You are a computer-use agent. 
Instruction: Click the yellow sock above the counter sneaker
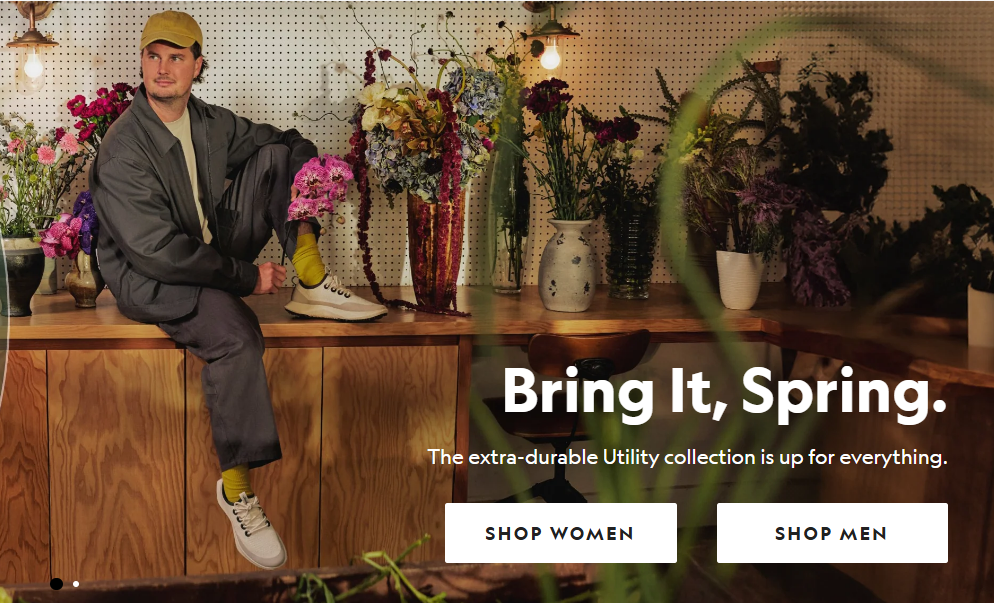coord(309,260)
